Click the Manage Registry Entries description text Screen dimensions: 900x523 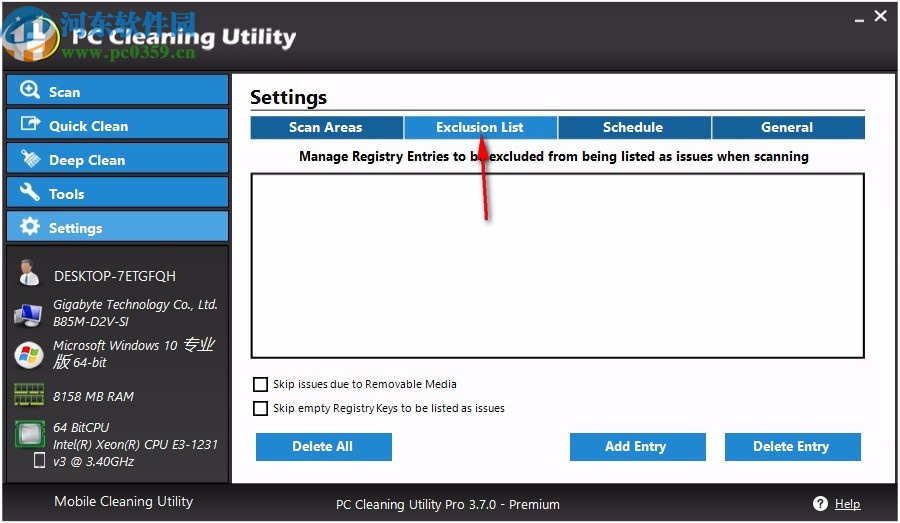[x=554, y=157]
